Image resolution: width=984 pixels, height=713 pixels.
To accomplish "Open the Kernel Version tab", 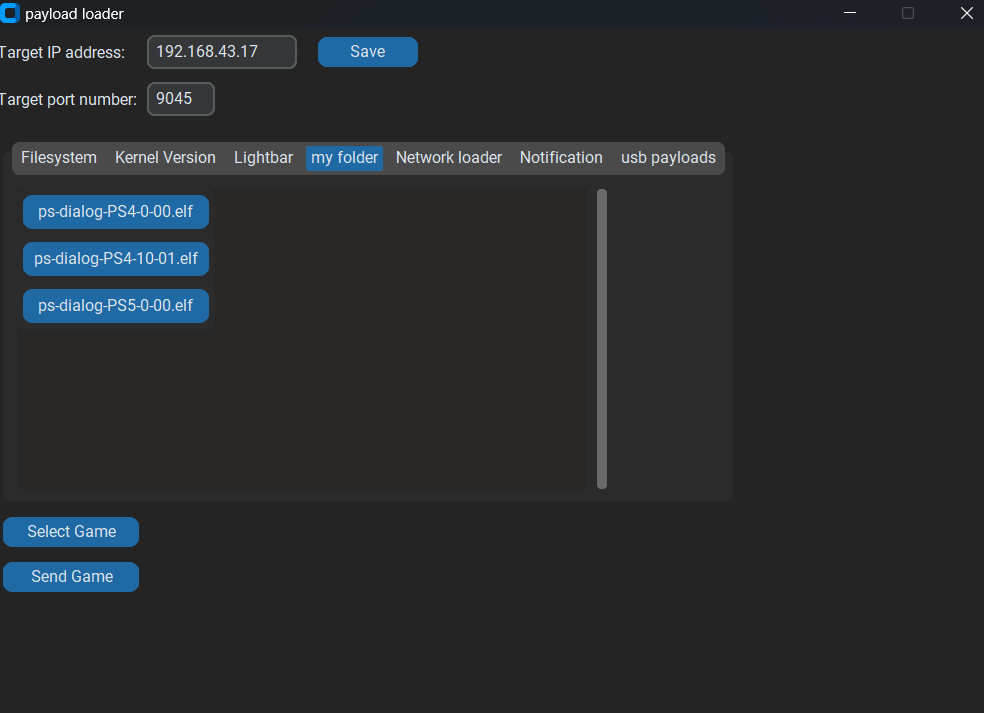I will [164, 157].
